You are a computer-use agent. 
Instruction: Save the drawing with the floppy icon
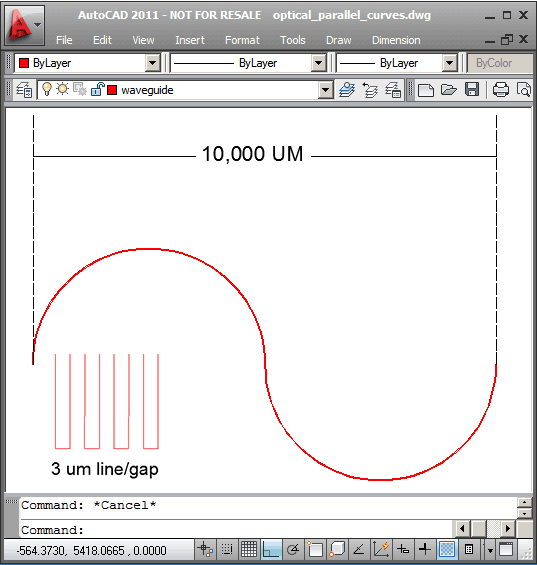pos(472,90)
